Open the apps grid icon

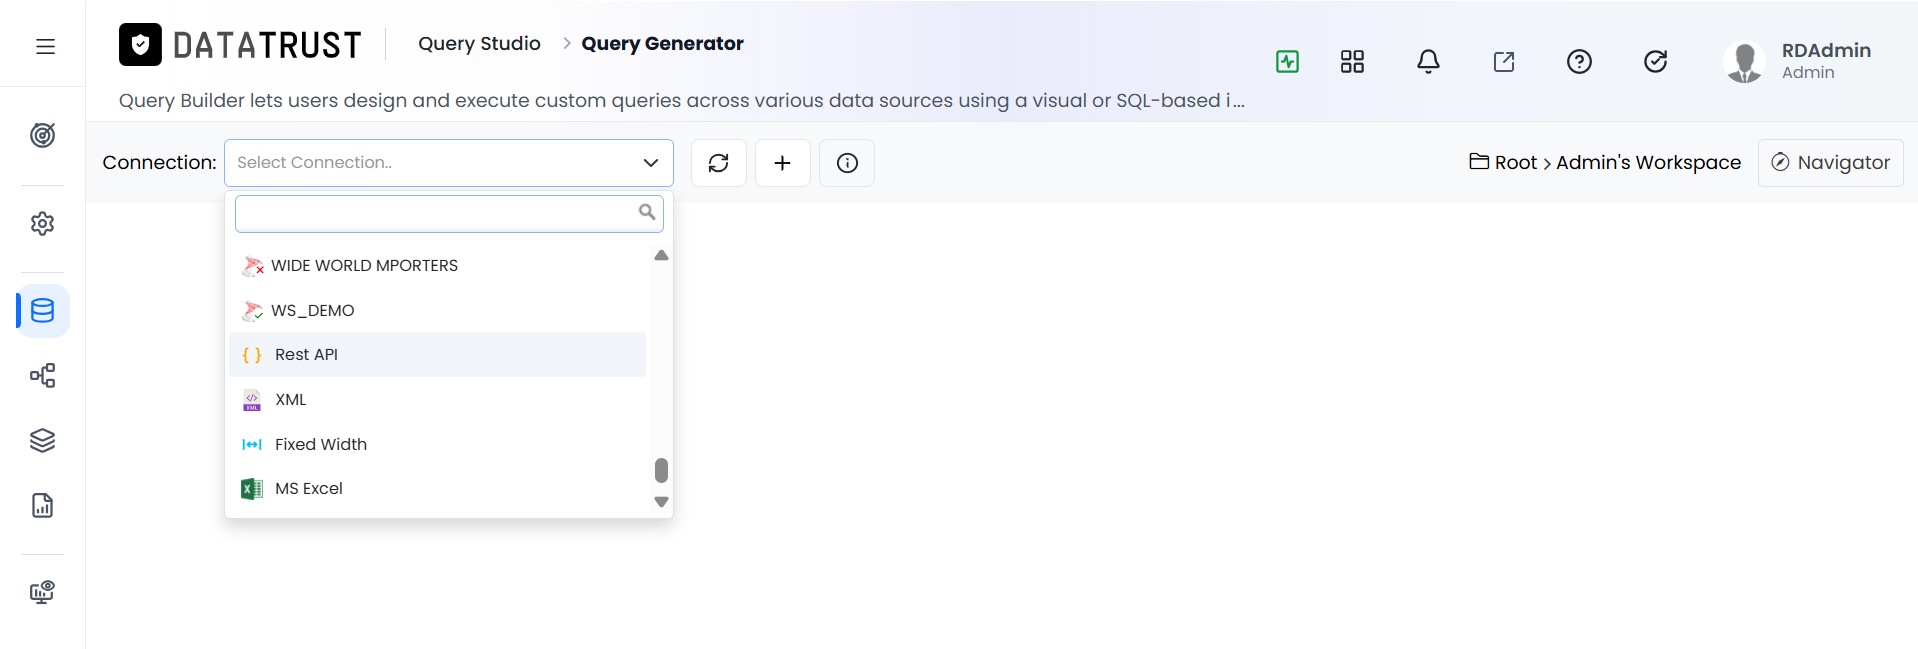coord(1352,62)
